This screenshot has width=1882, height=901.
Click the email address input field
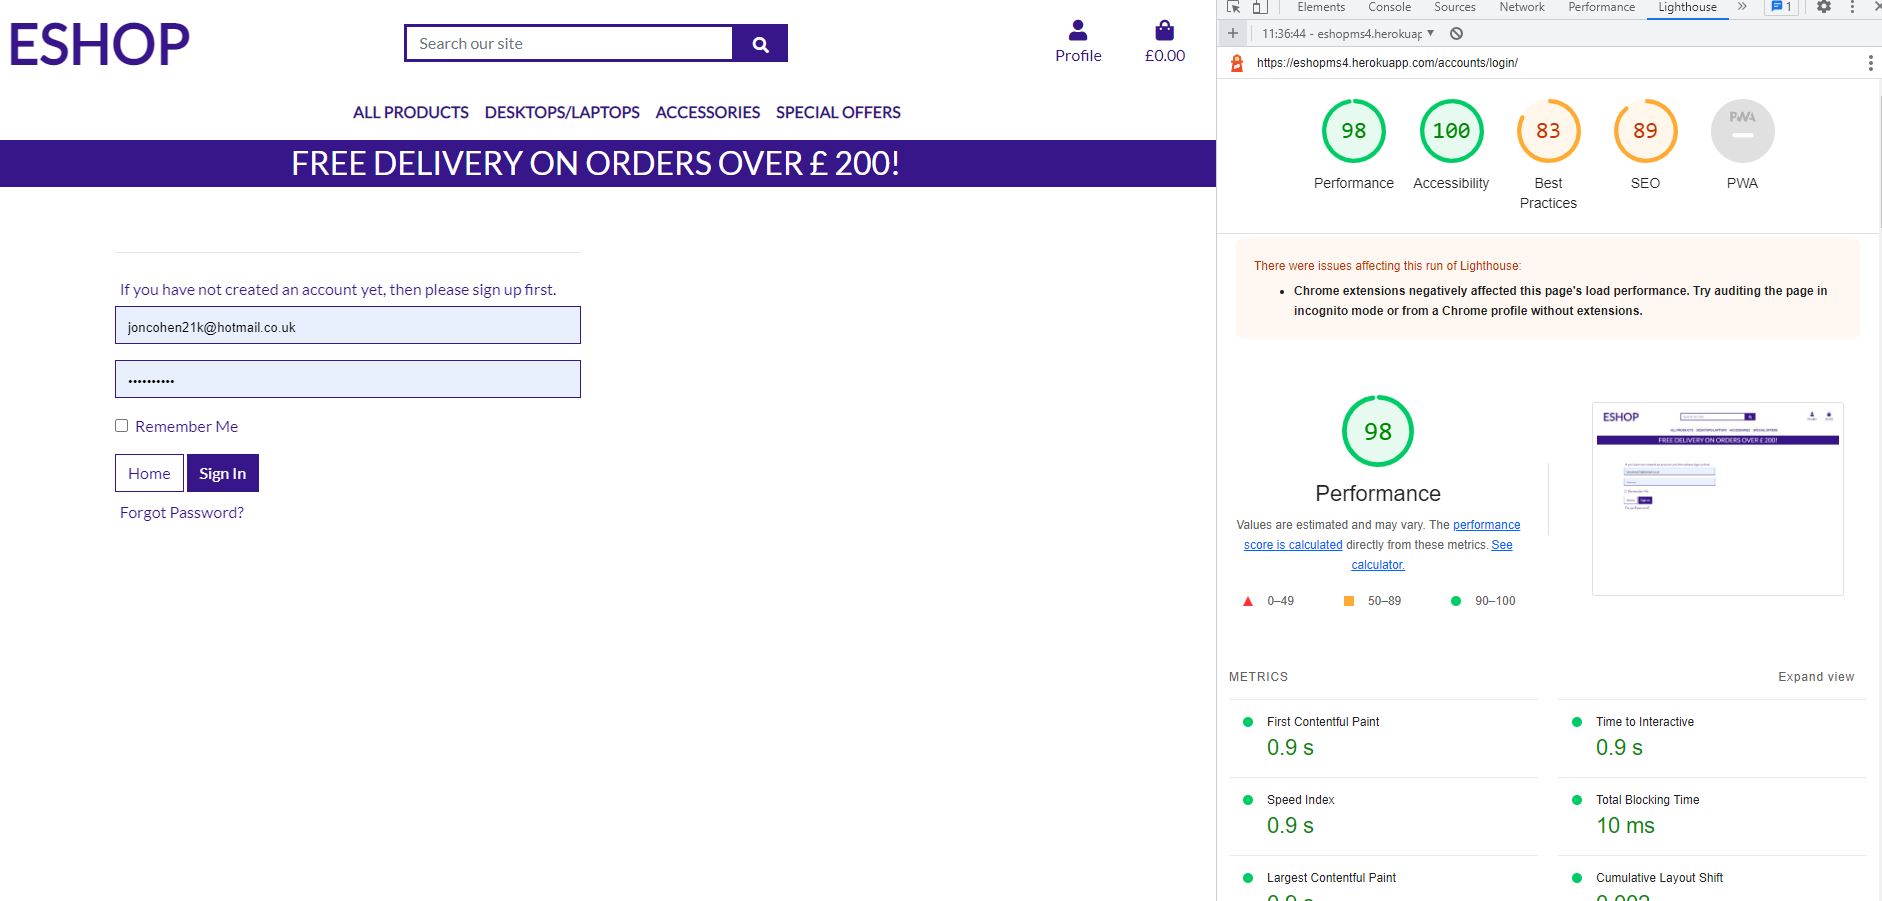click(x=347, y=325)
